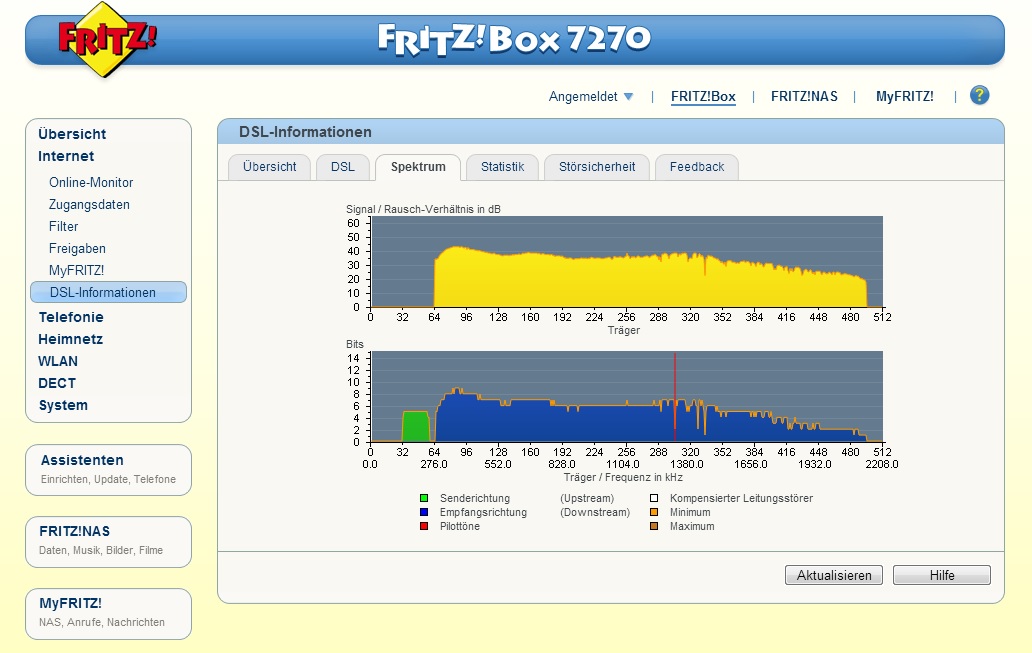This screenshot has height=653, width=1032.
Task: Open the DECT sidebar section
Action: point(57,384)
